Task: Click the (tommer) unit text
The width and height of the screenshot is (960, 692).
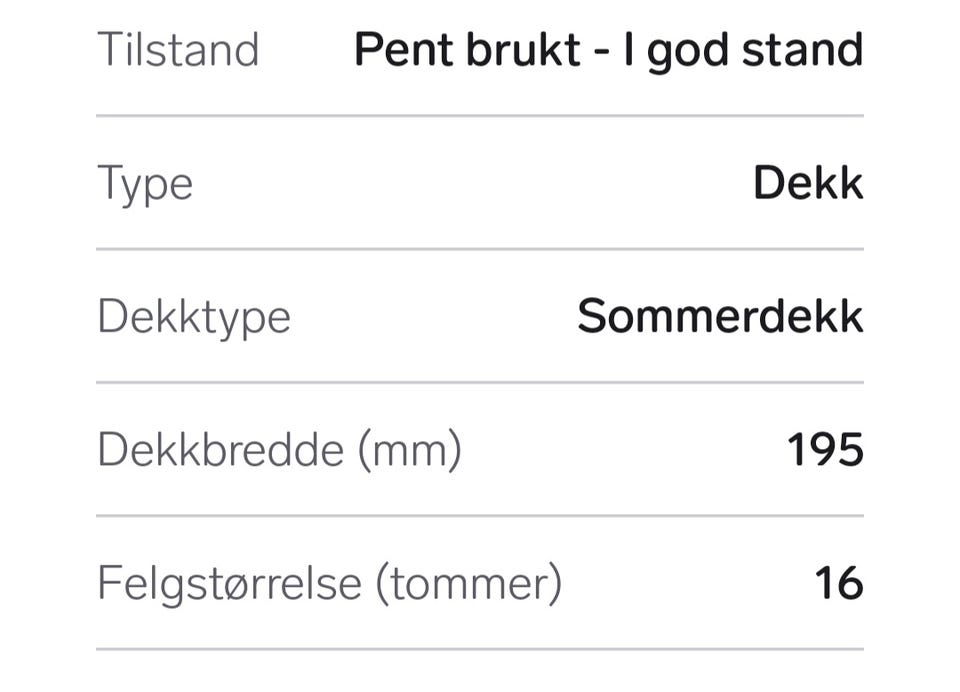Action: tap(468, 584)
